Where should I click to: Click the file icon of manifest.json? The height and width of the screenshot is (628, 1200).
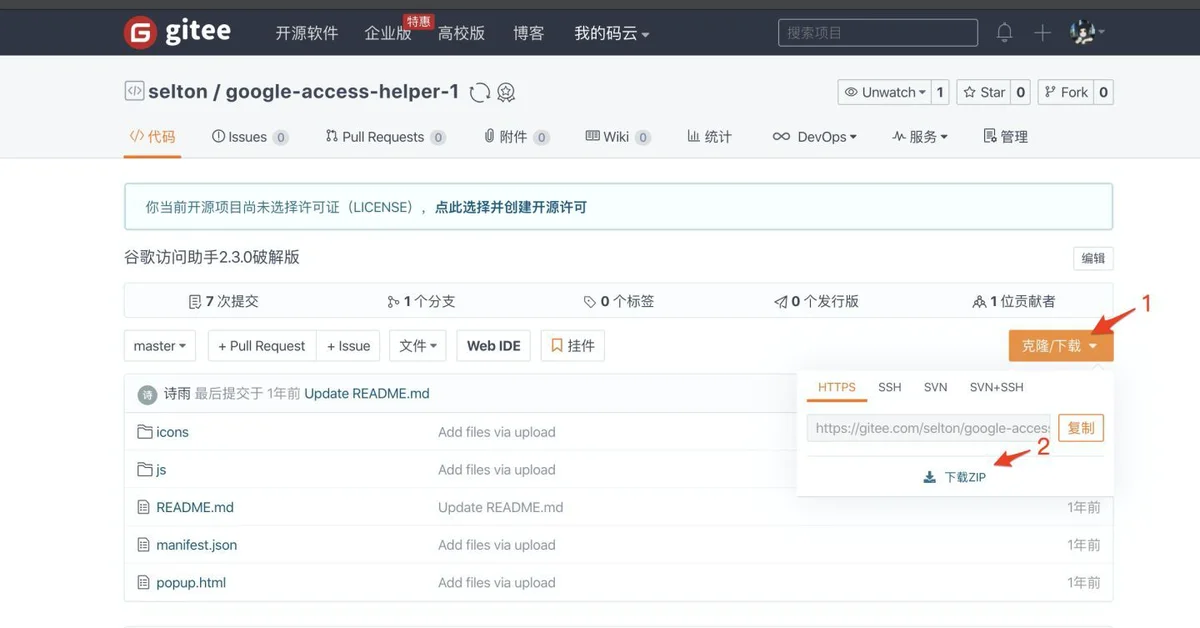(143, 545)
